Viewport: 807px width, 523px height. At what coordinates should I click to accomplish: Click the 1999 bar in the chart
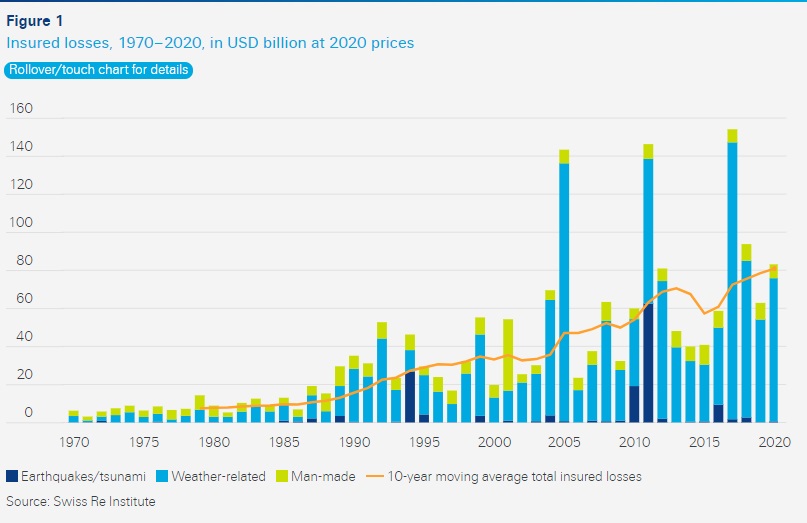480,370
